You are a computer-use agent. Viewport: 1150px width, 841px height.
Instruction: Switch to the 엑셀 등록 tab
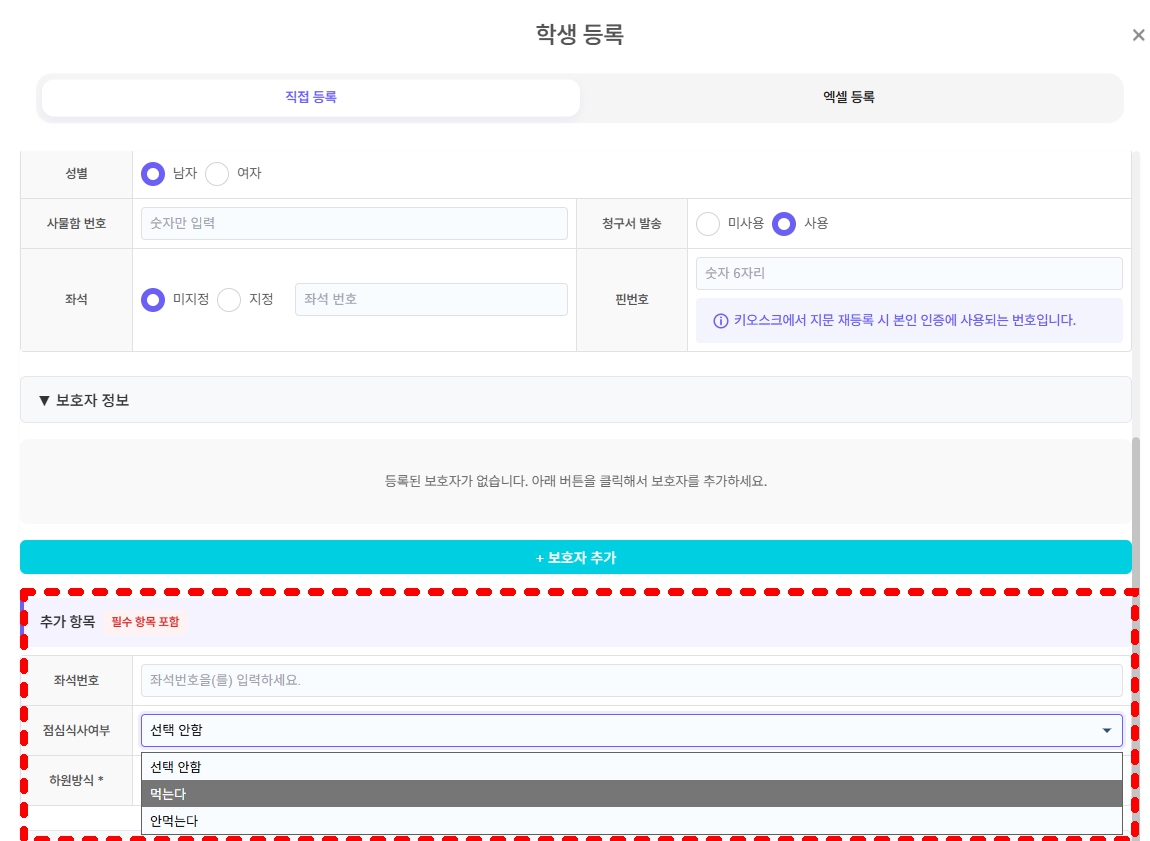tap(849, 98)
